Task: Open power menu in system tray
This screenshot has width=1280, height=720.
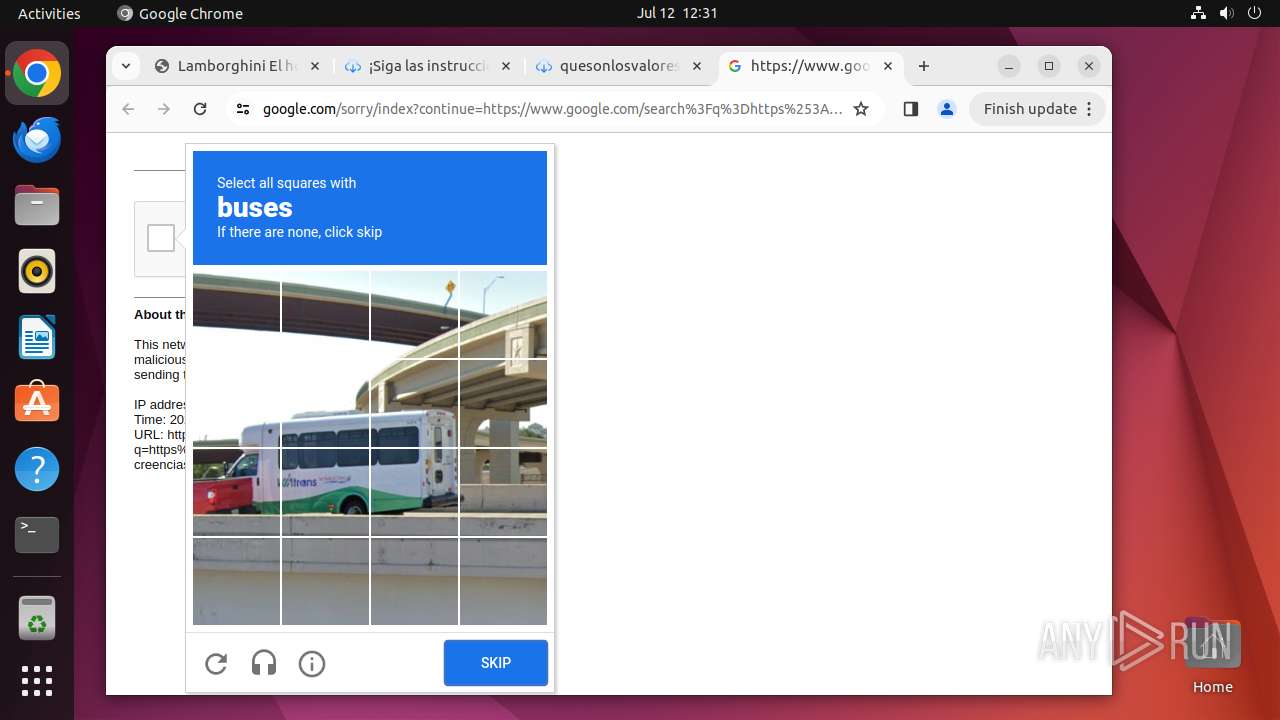Action: [1254, 13]
